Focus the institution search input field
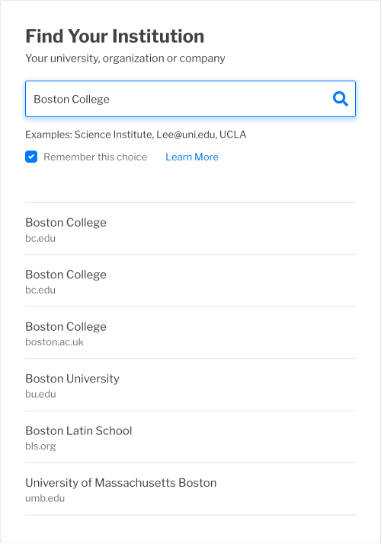382x544 pixels. coord(190,99)
